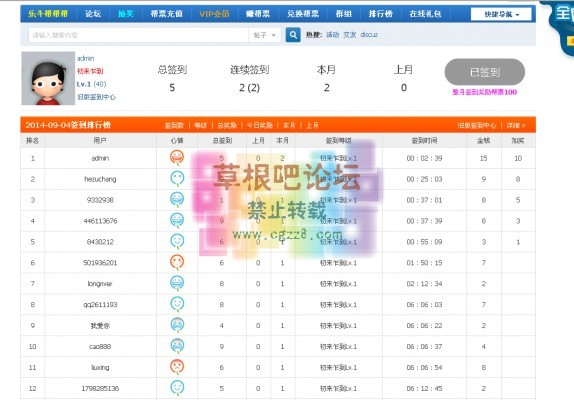Click the mood face in rank 9 row
The height and width of the screenshot is (400, 574).
[177, 325]
